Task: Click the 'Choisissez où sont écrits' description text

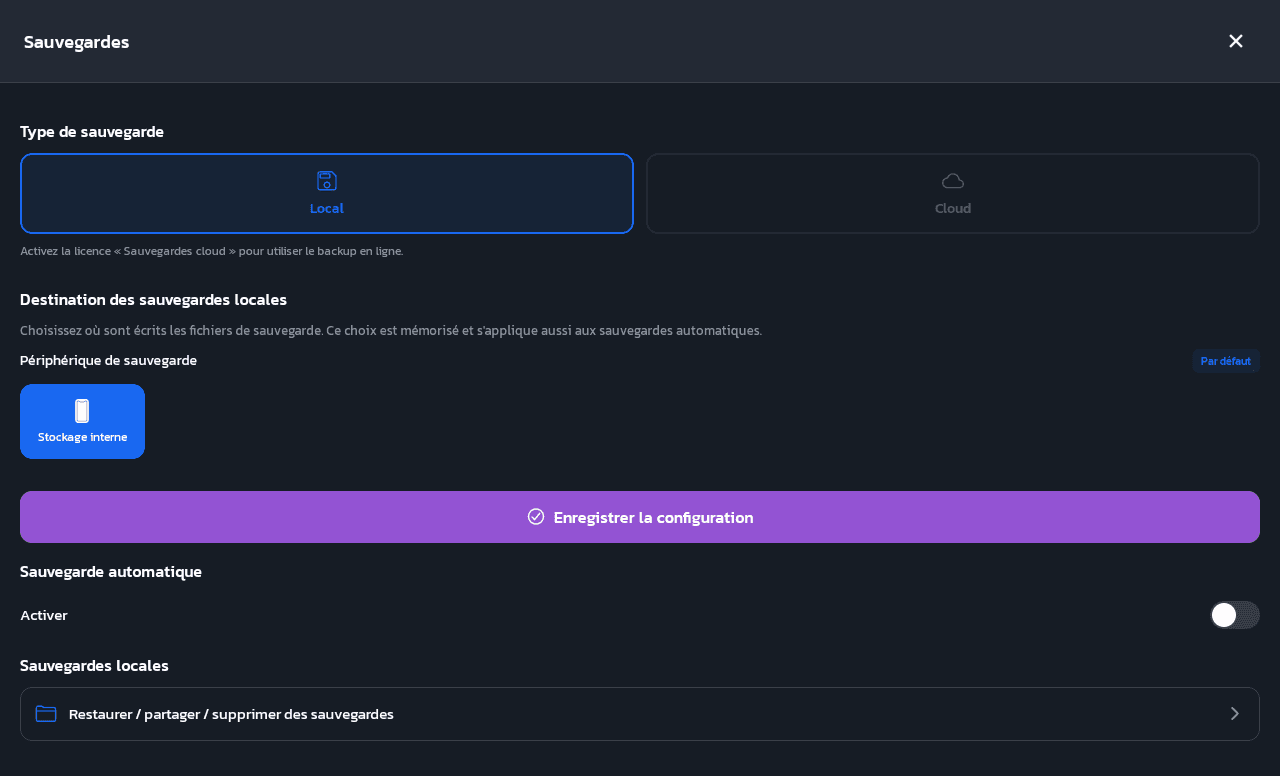Action: pyautogui.click(x=391, y=330)
